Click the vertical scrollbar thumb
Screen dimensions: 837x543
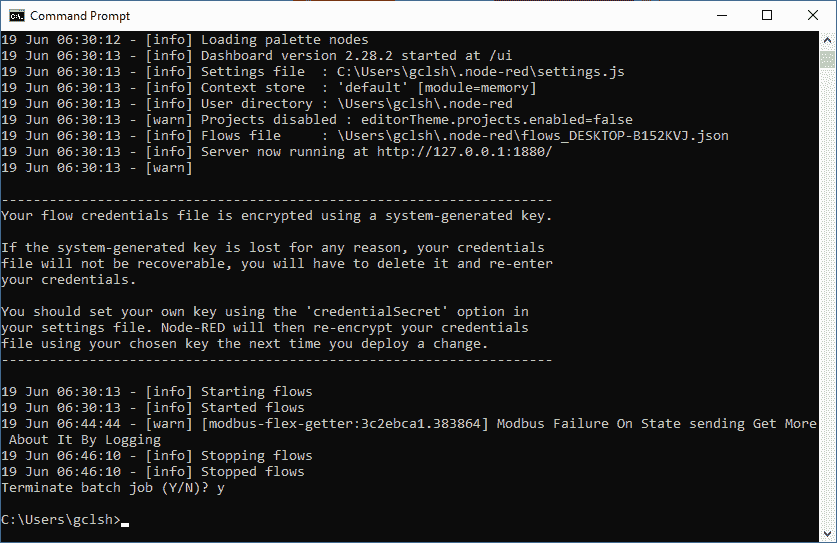[x=827, y=59]
